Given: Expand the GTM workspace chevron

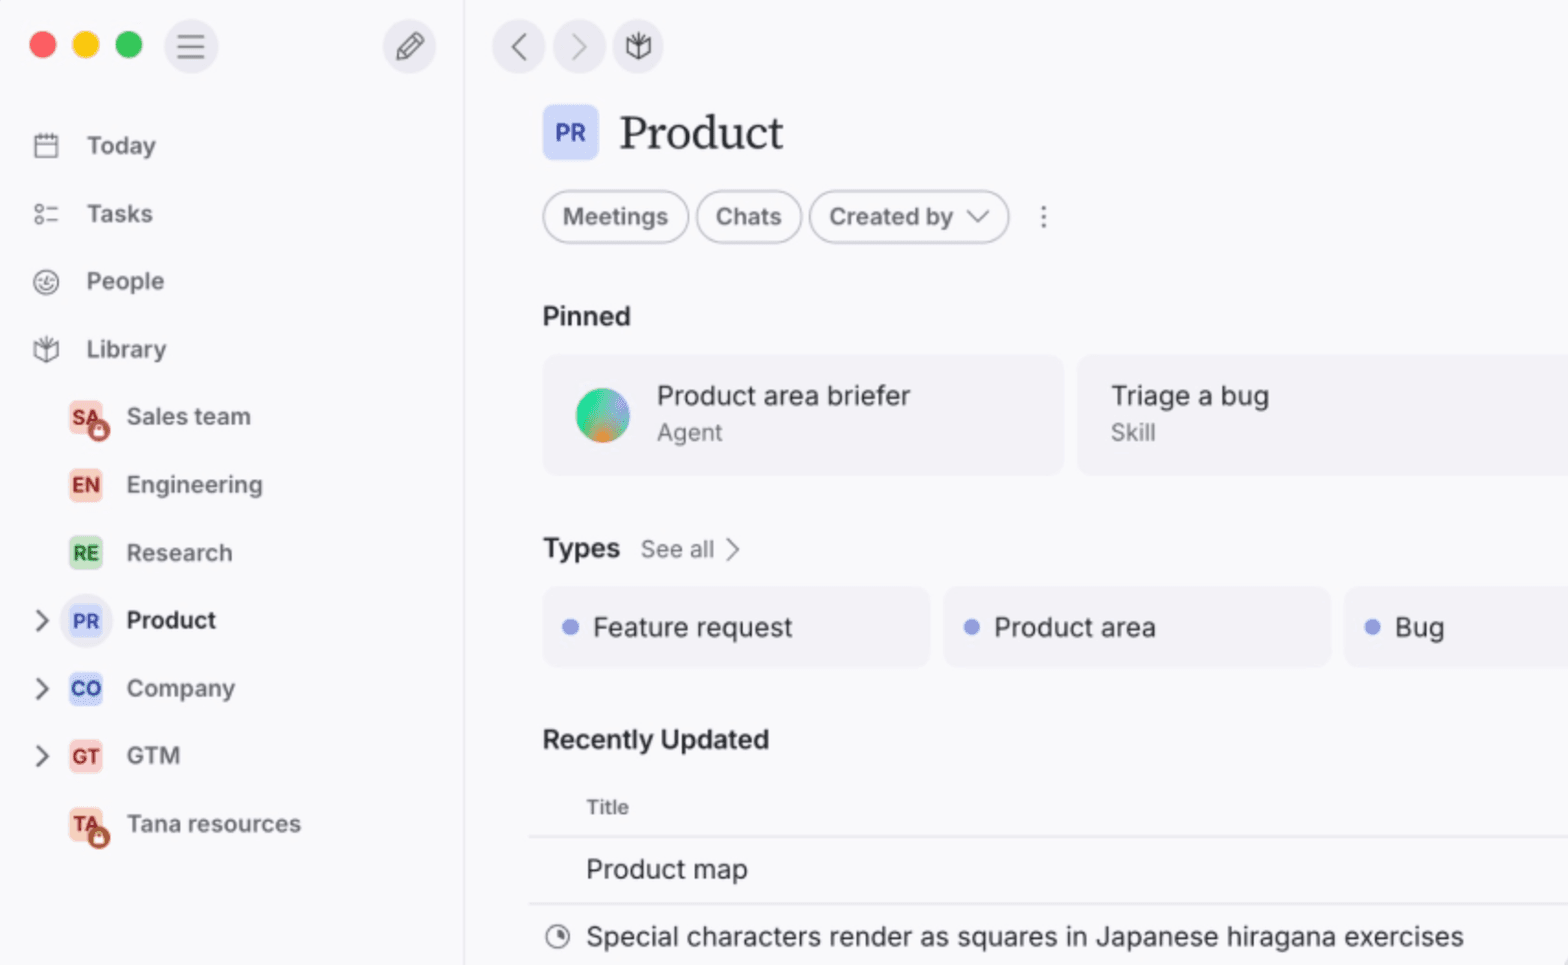Looking at the screenshot, I should click(42, 756).
